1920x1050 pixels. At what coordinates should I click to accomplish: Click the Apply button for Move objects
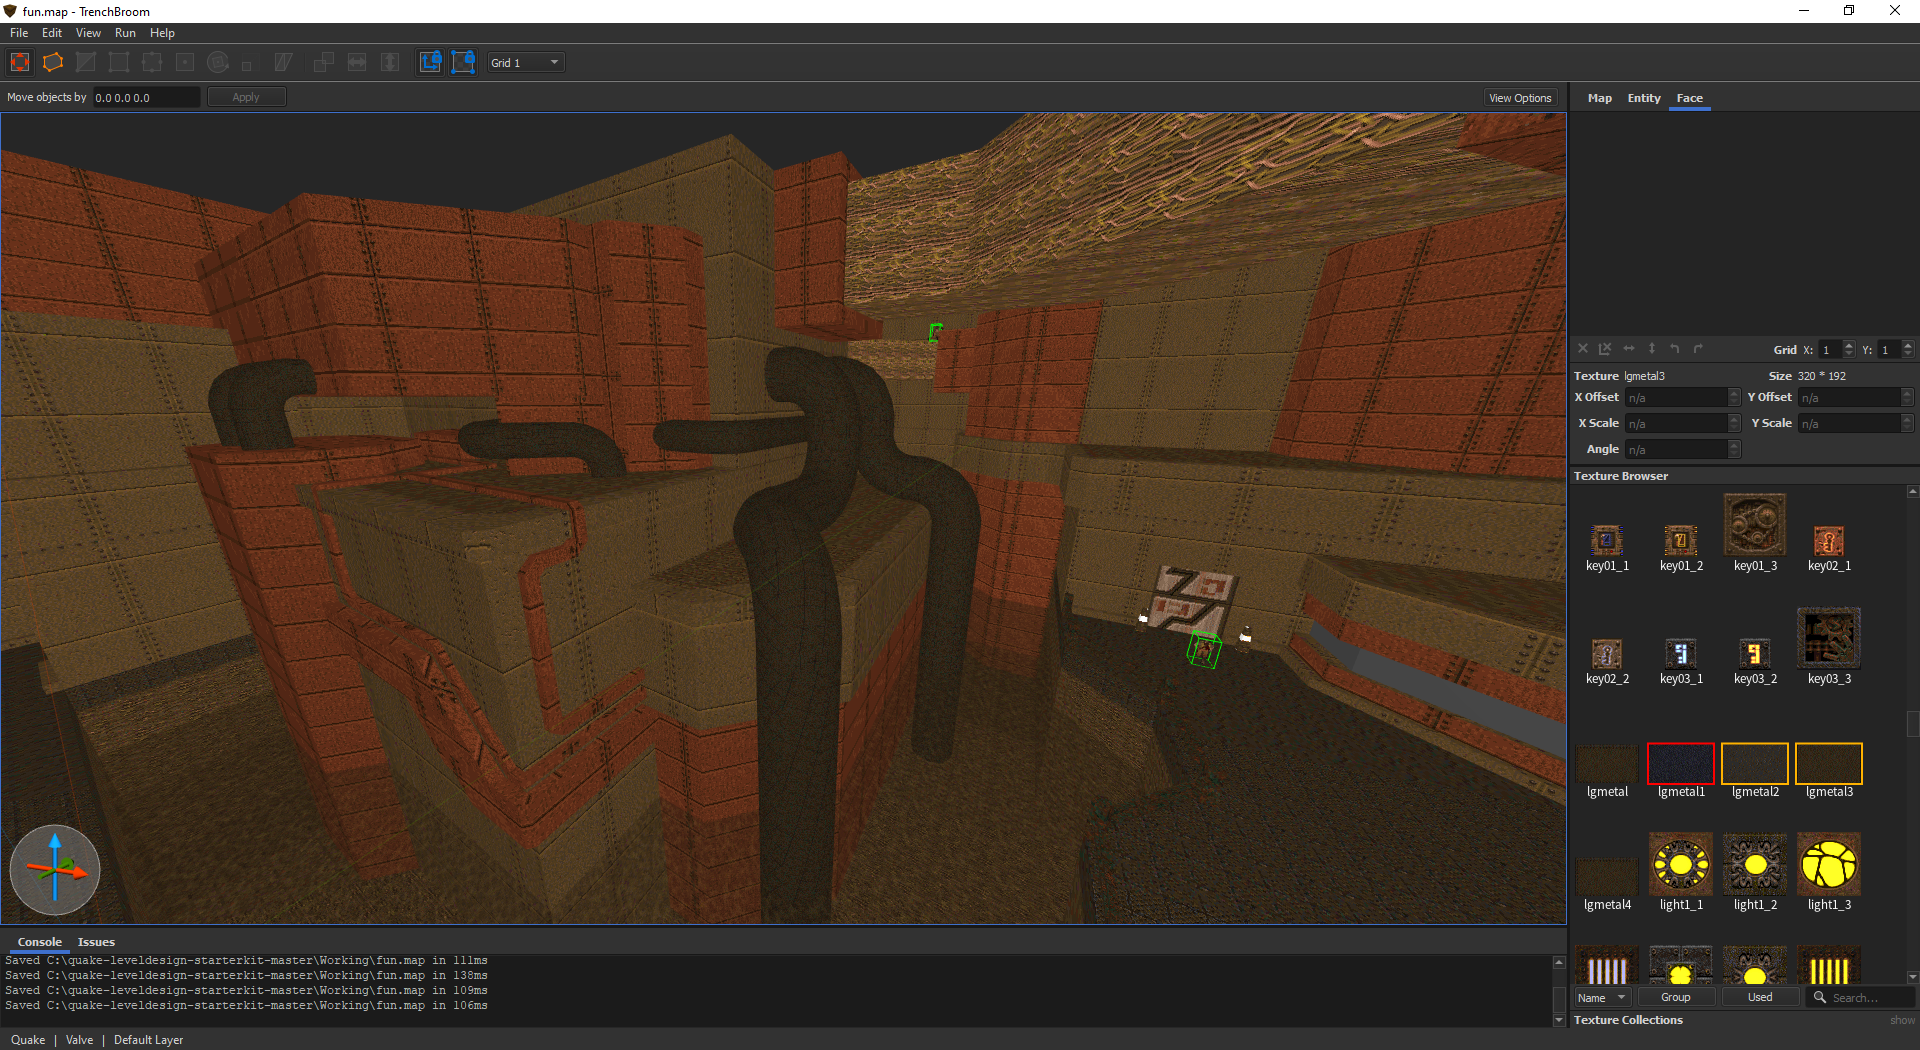point(246,97)
